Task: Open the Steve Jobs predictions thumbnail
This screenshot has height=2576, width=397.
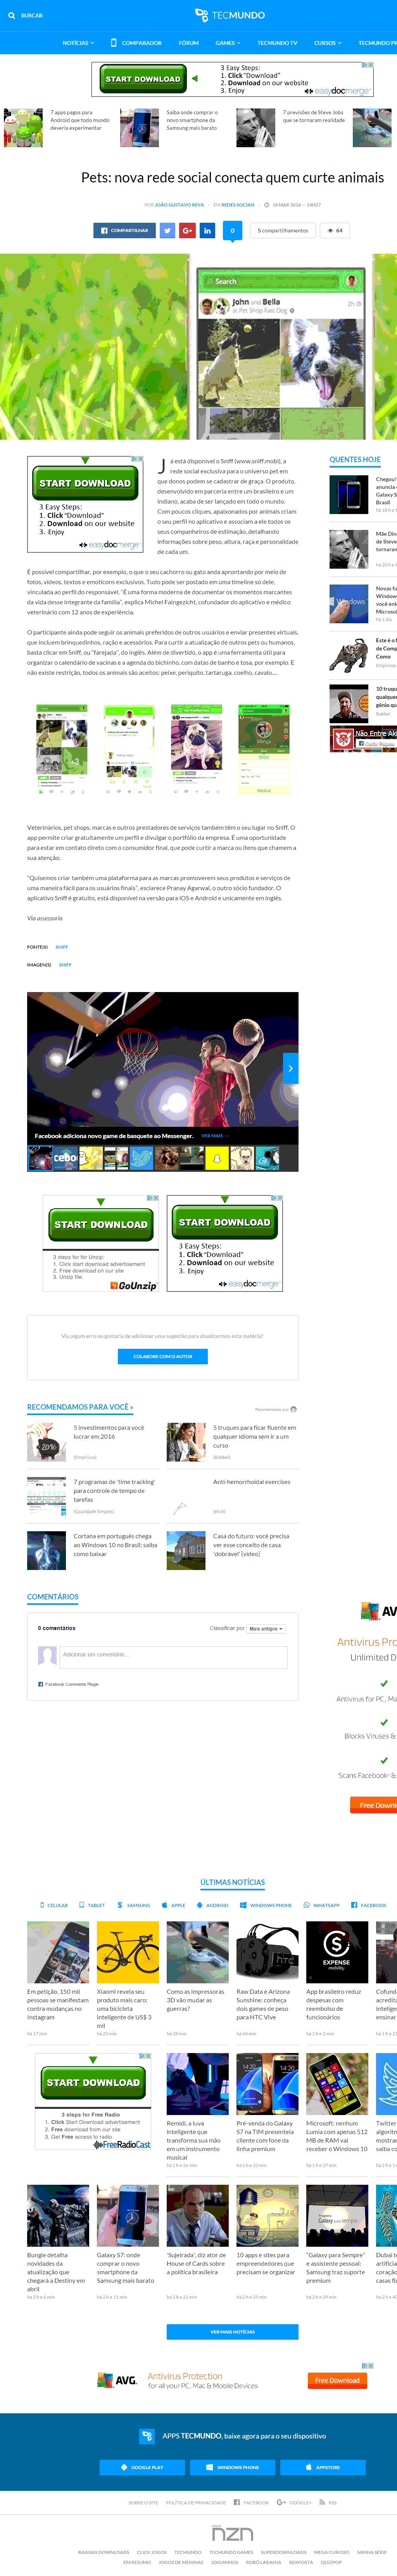Action: 255,127
